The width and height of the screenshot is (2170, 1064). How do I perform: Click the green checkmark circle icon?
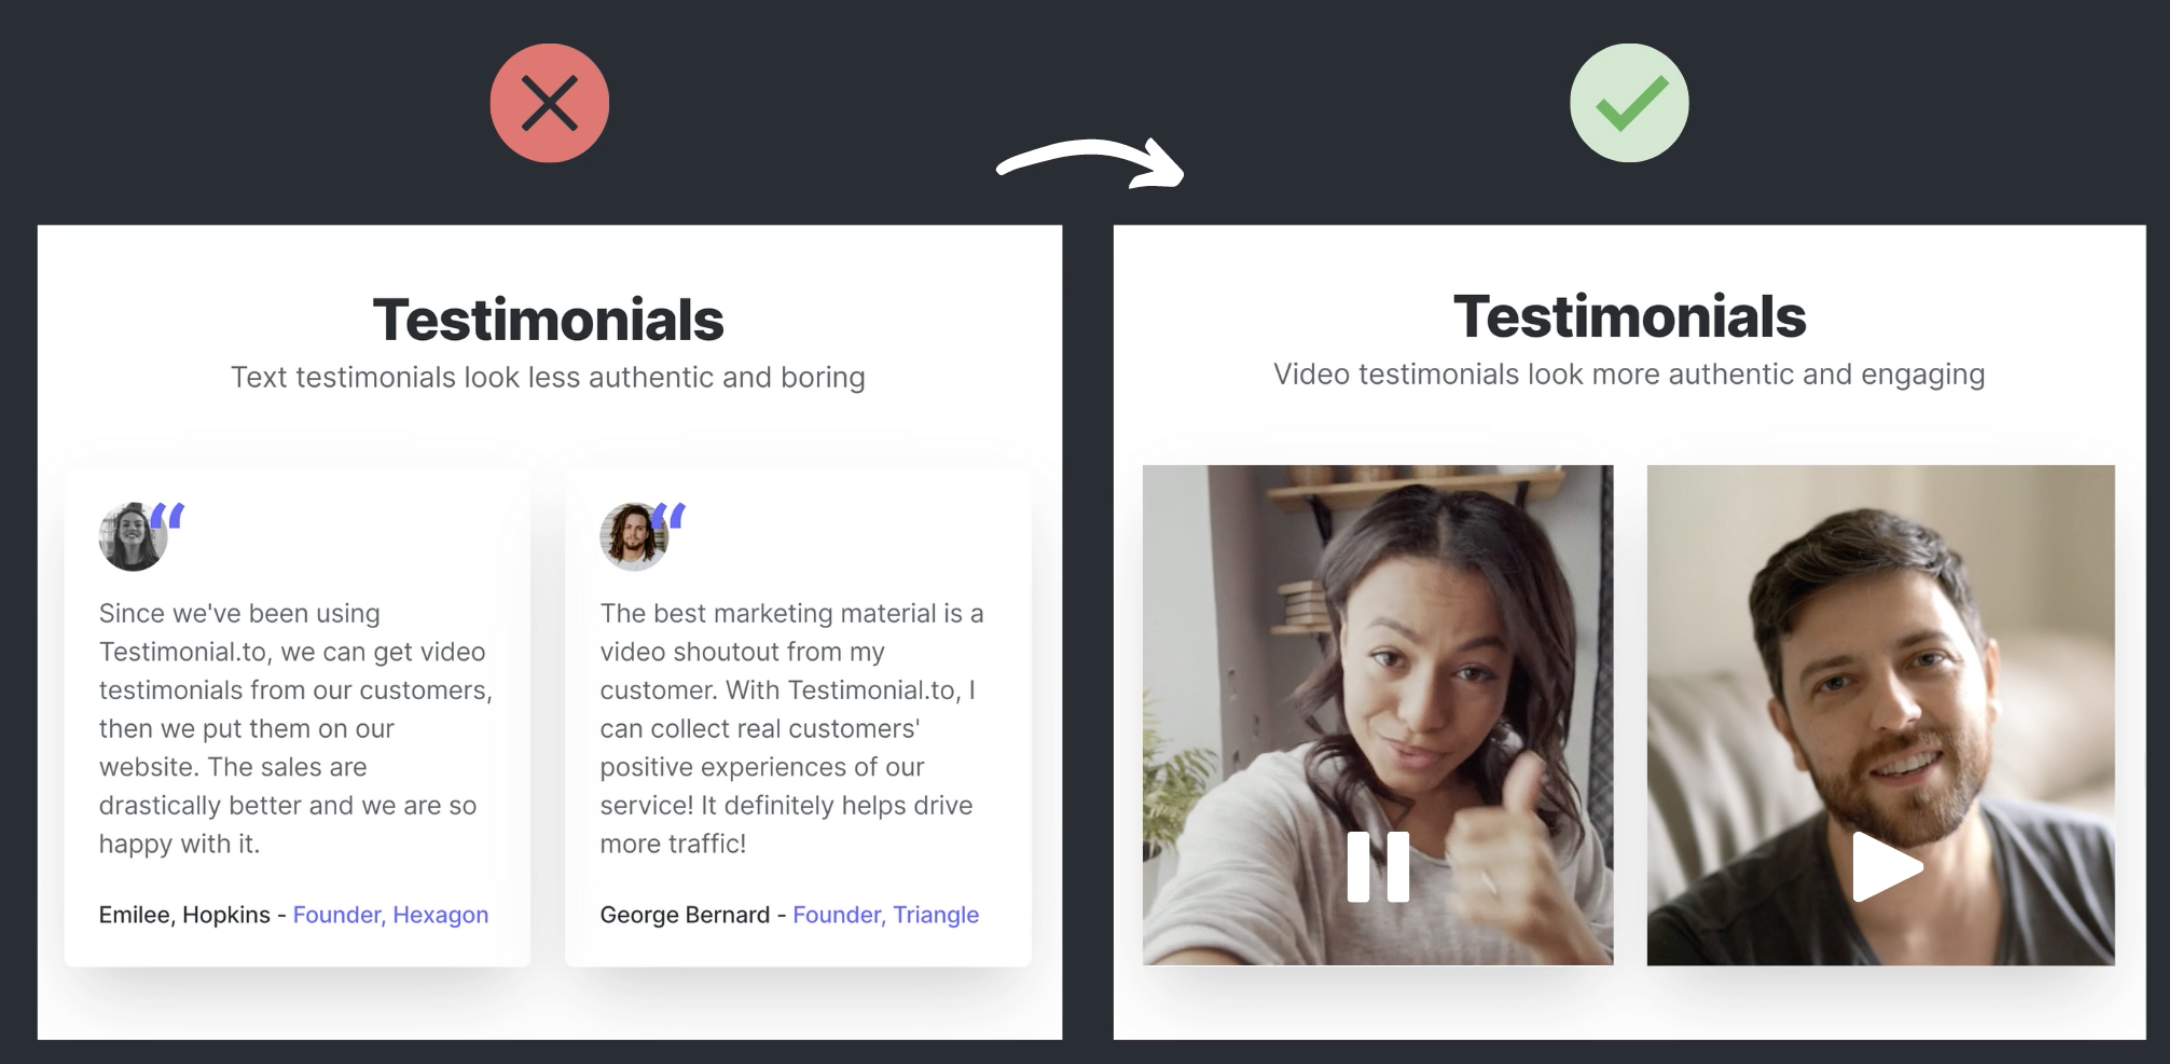pyautogui.click(x=1629, y=103)
